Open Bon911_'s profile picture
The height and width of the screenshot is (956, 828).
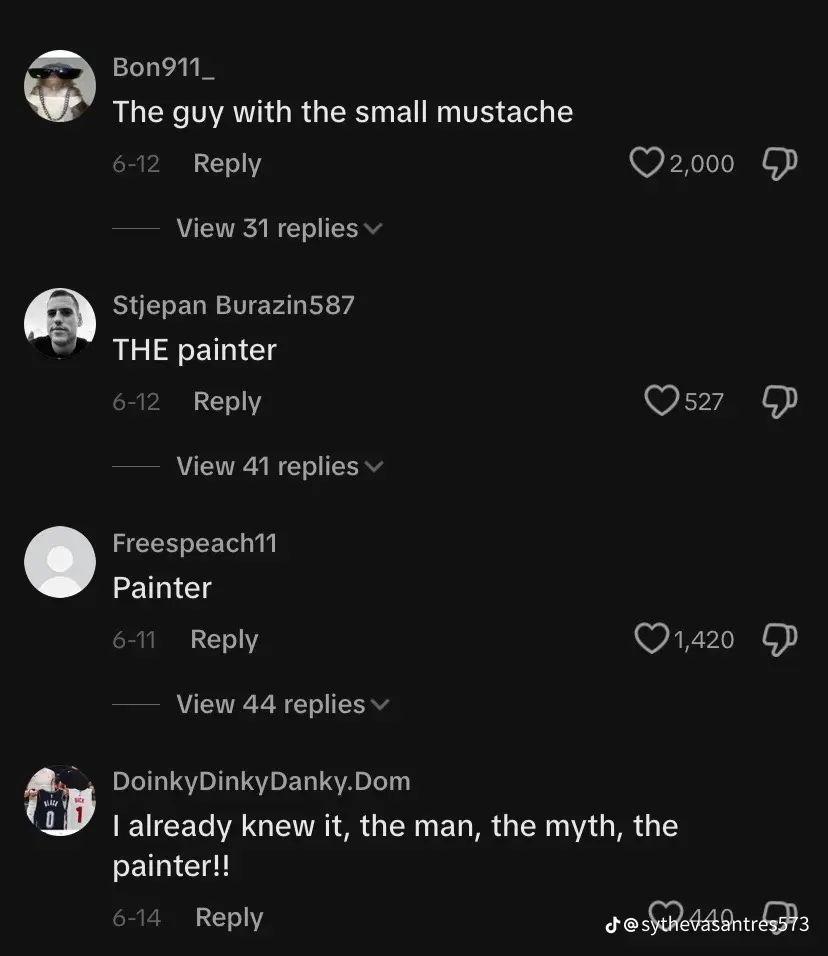(60, 86)
